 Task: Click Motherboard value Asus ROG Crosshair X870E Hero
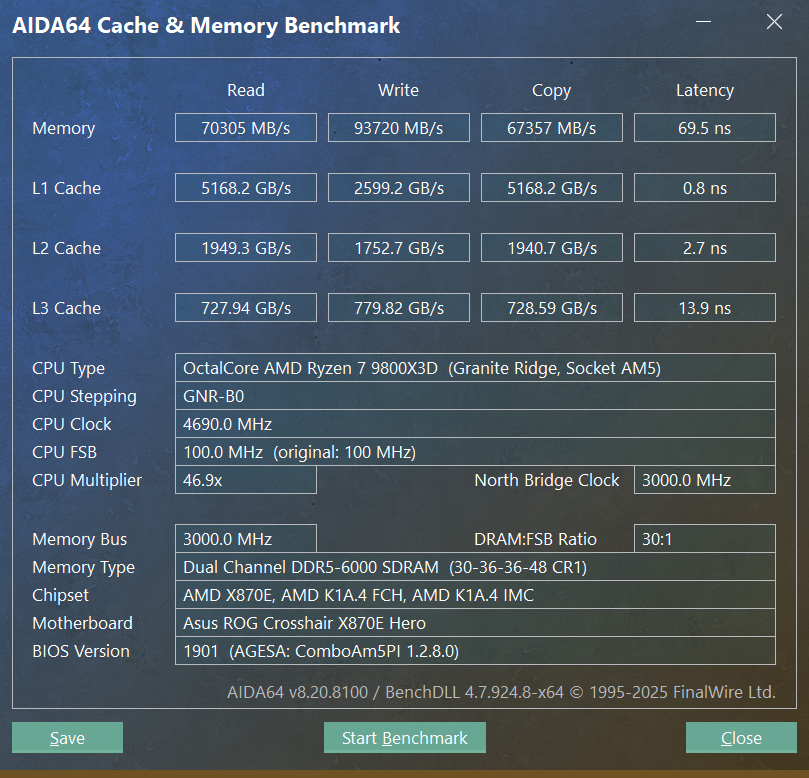(x=475, y=623)
